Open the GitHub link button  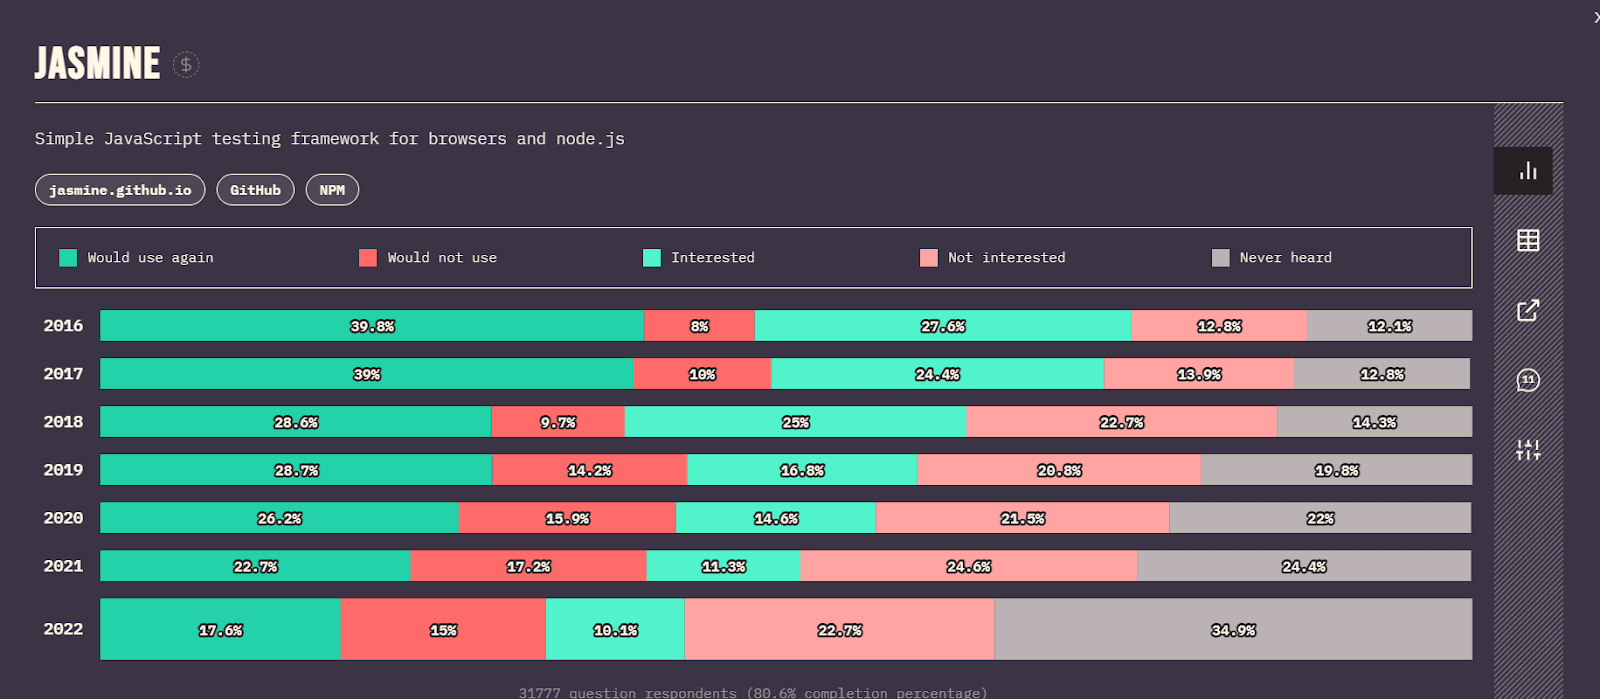point(255,190)
